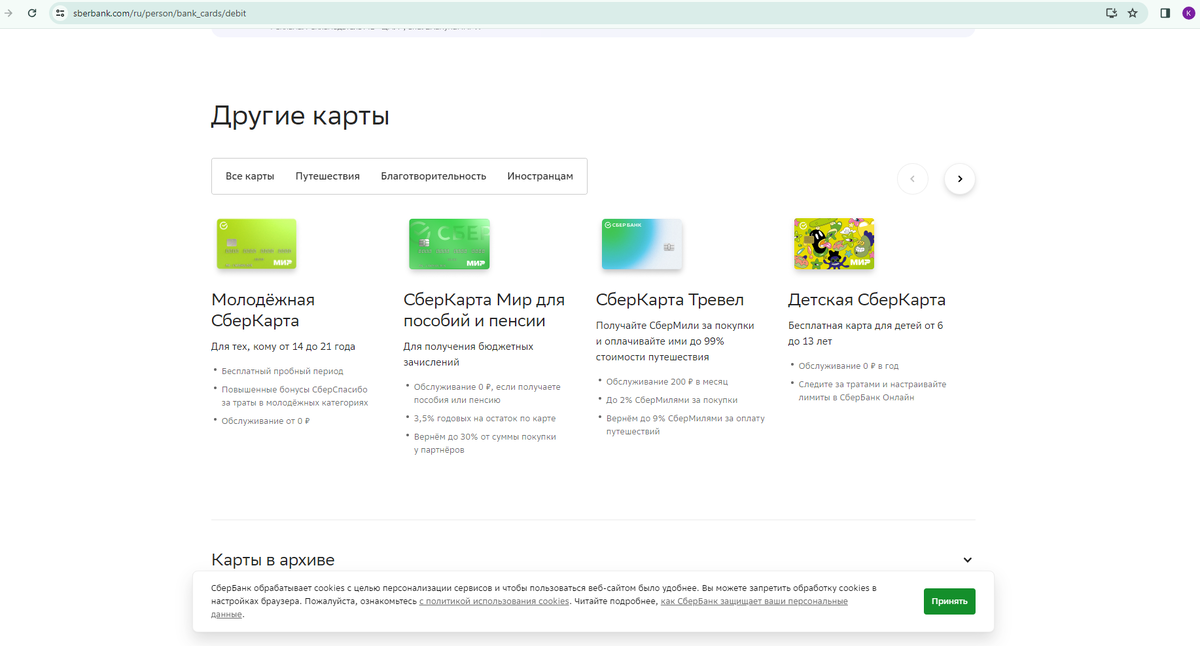Click the Карты в архиве heading
Screen dimensions: 1200x646
[273, 560]
